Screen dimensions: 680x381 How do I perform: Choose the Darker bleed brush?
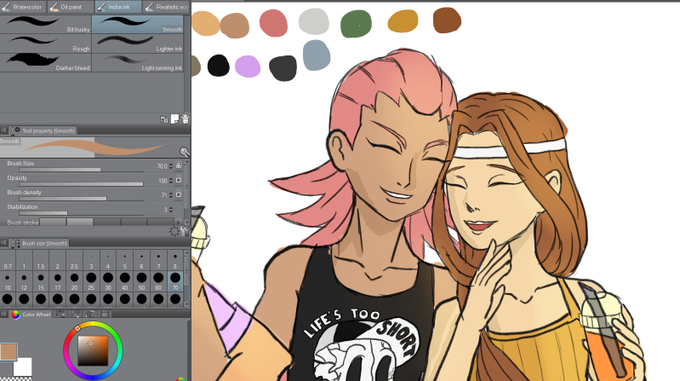click(x=46, y=63)
